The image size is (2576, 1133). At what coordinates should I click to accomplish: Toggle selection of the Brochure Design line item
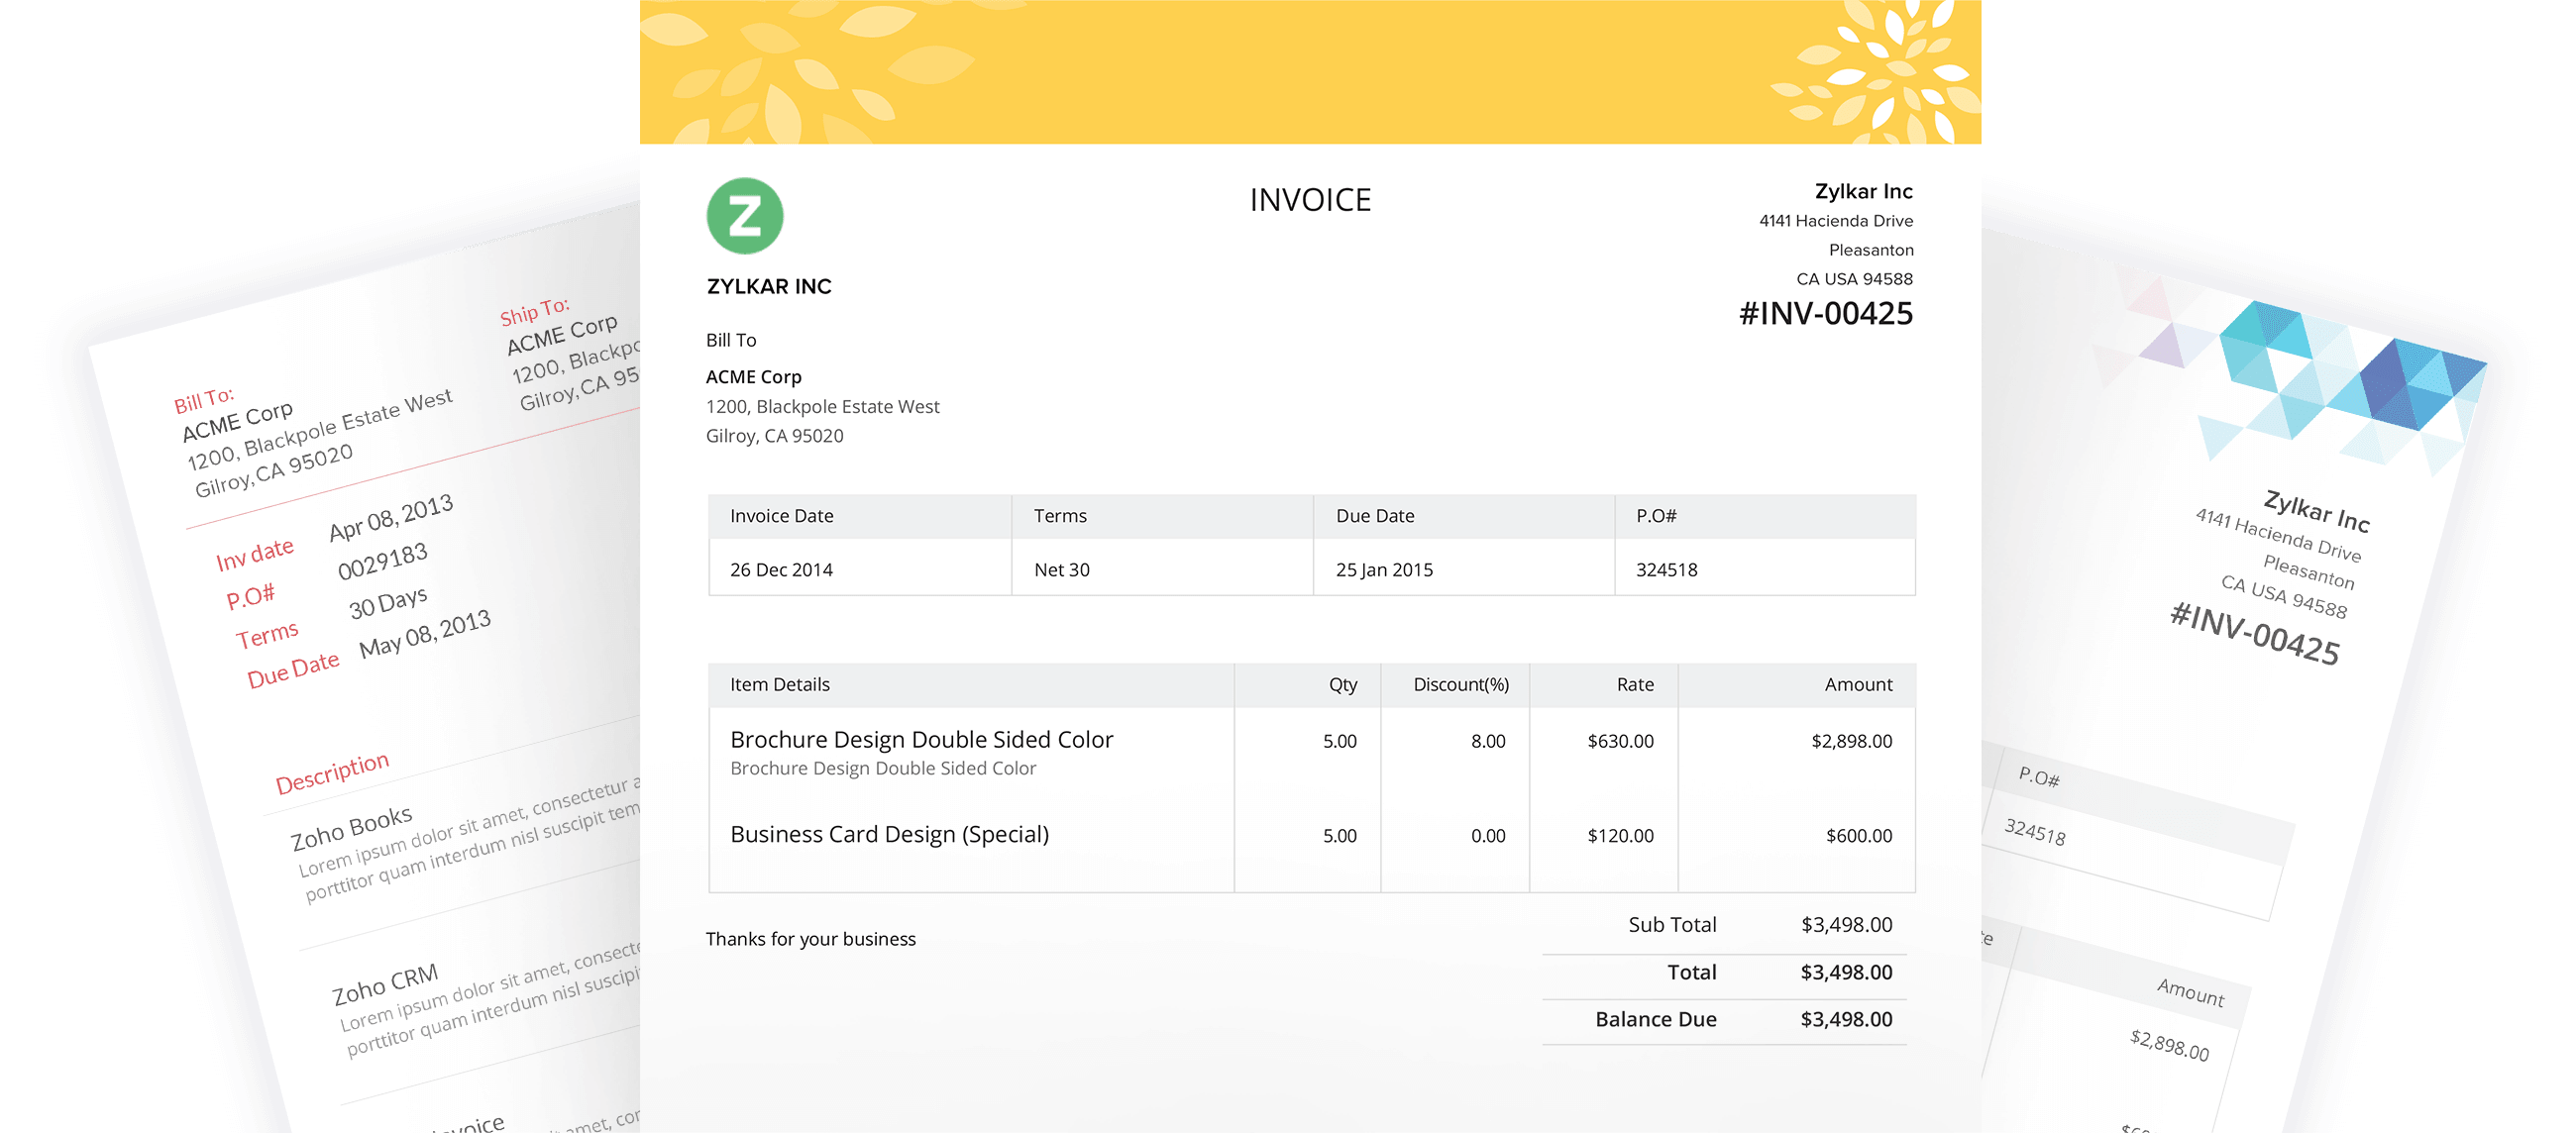921,740
